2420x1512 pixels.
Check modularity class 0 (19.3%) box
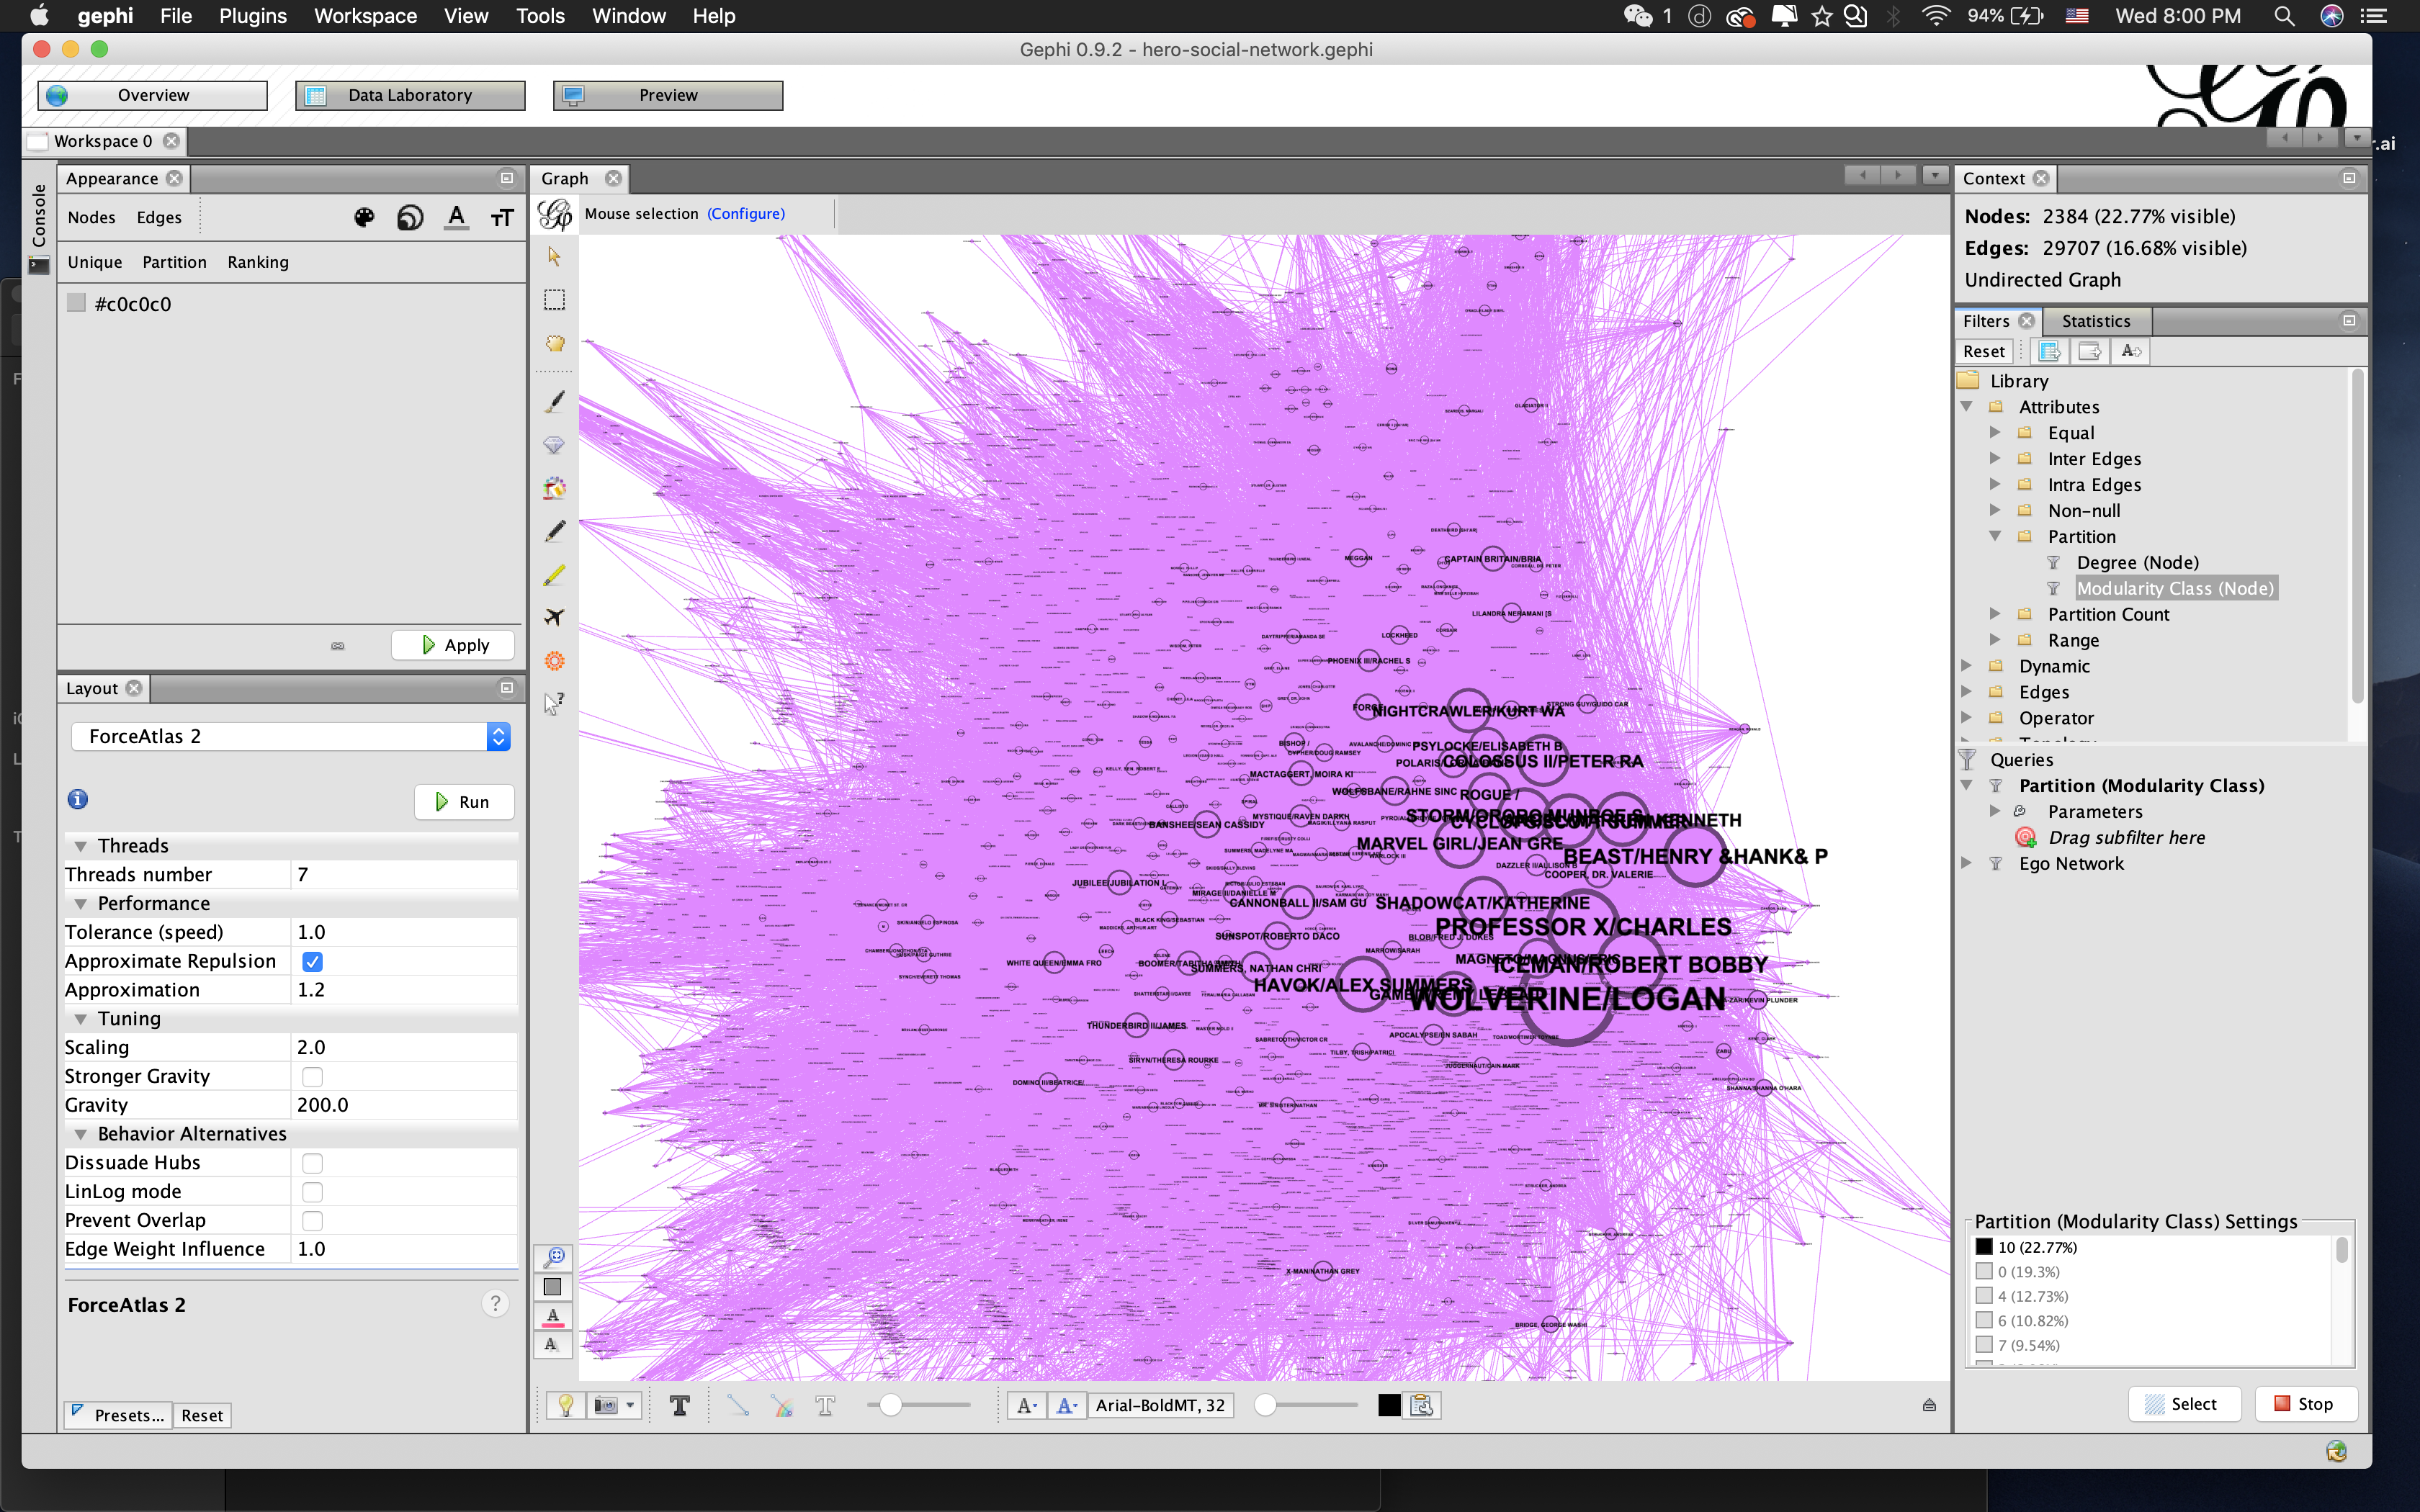1984,1271
